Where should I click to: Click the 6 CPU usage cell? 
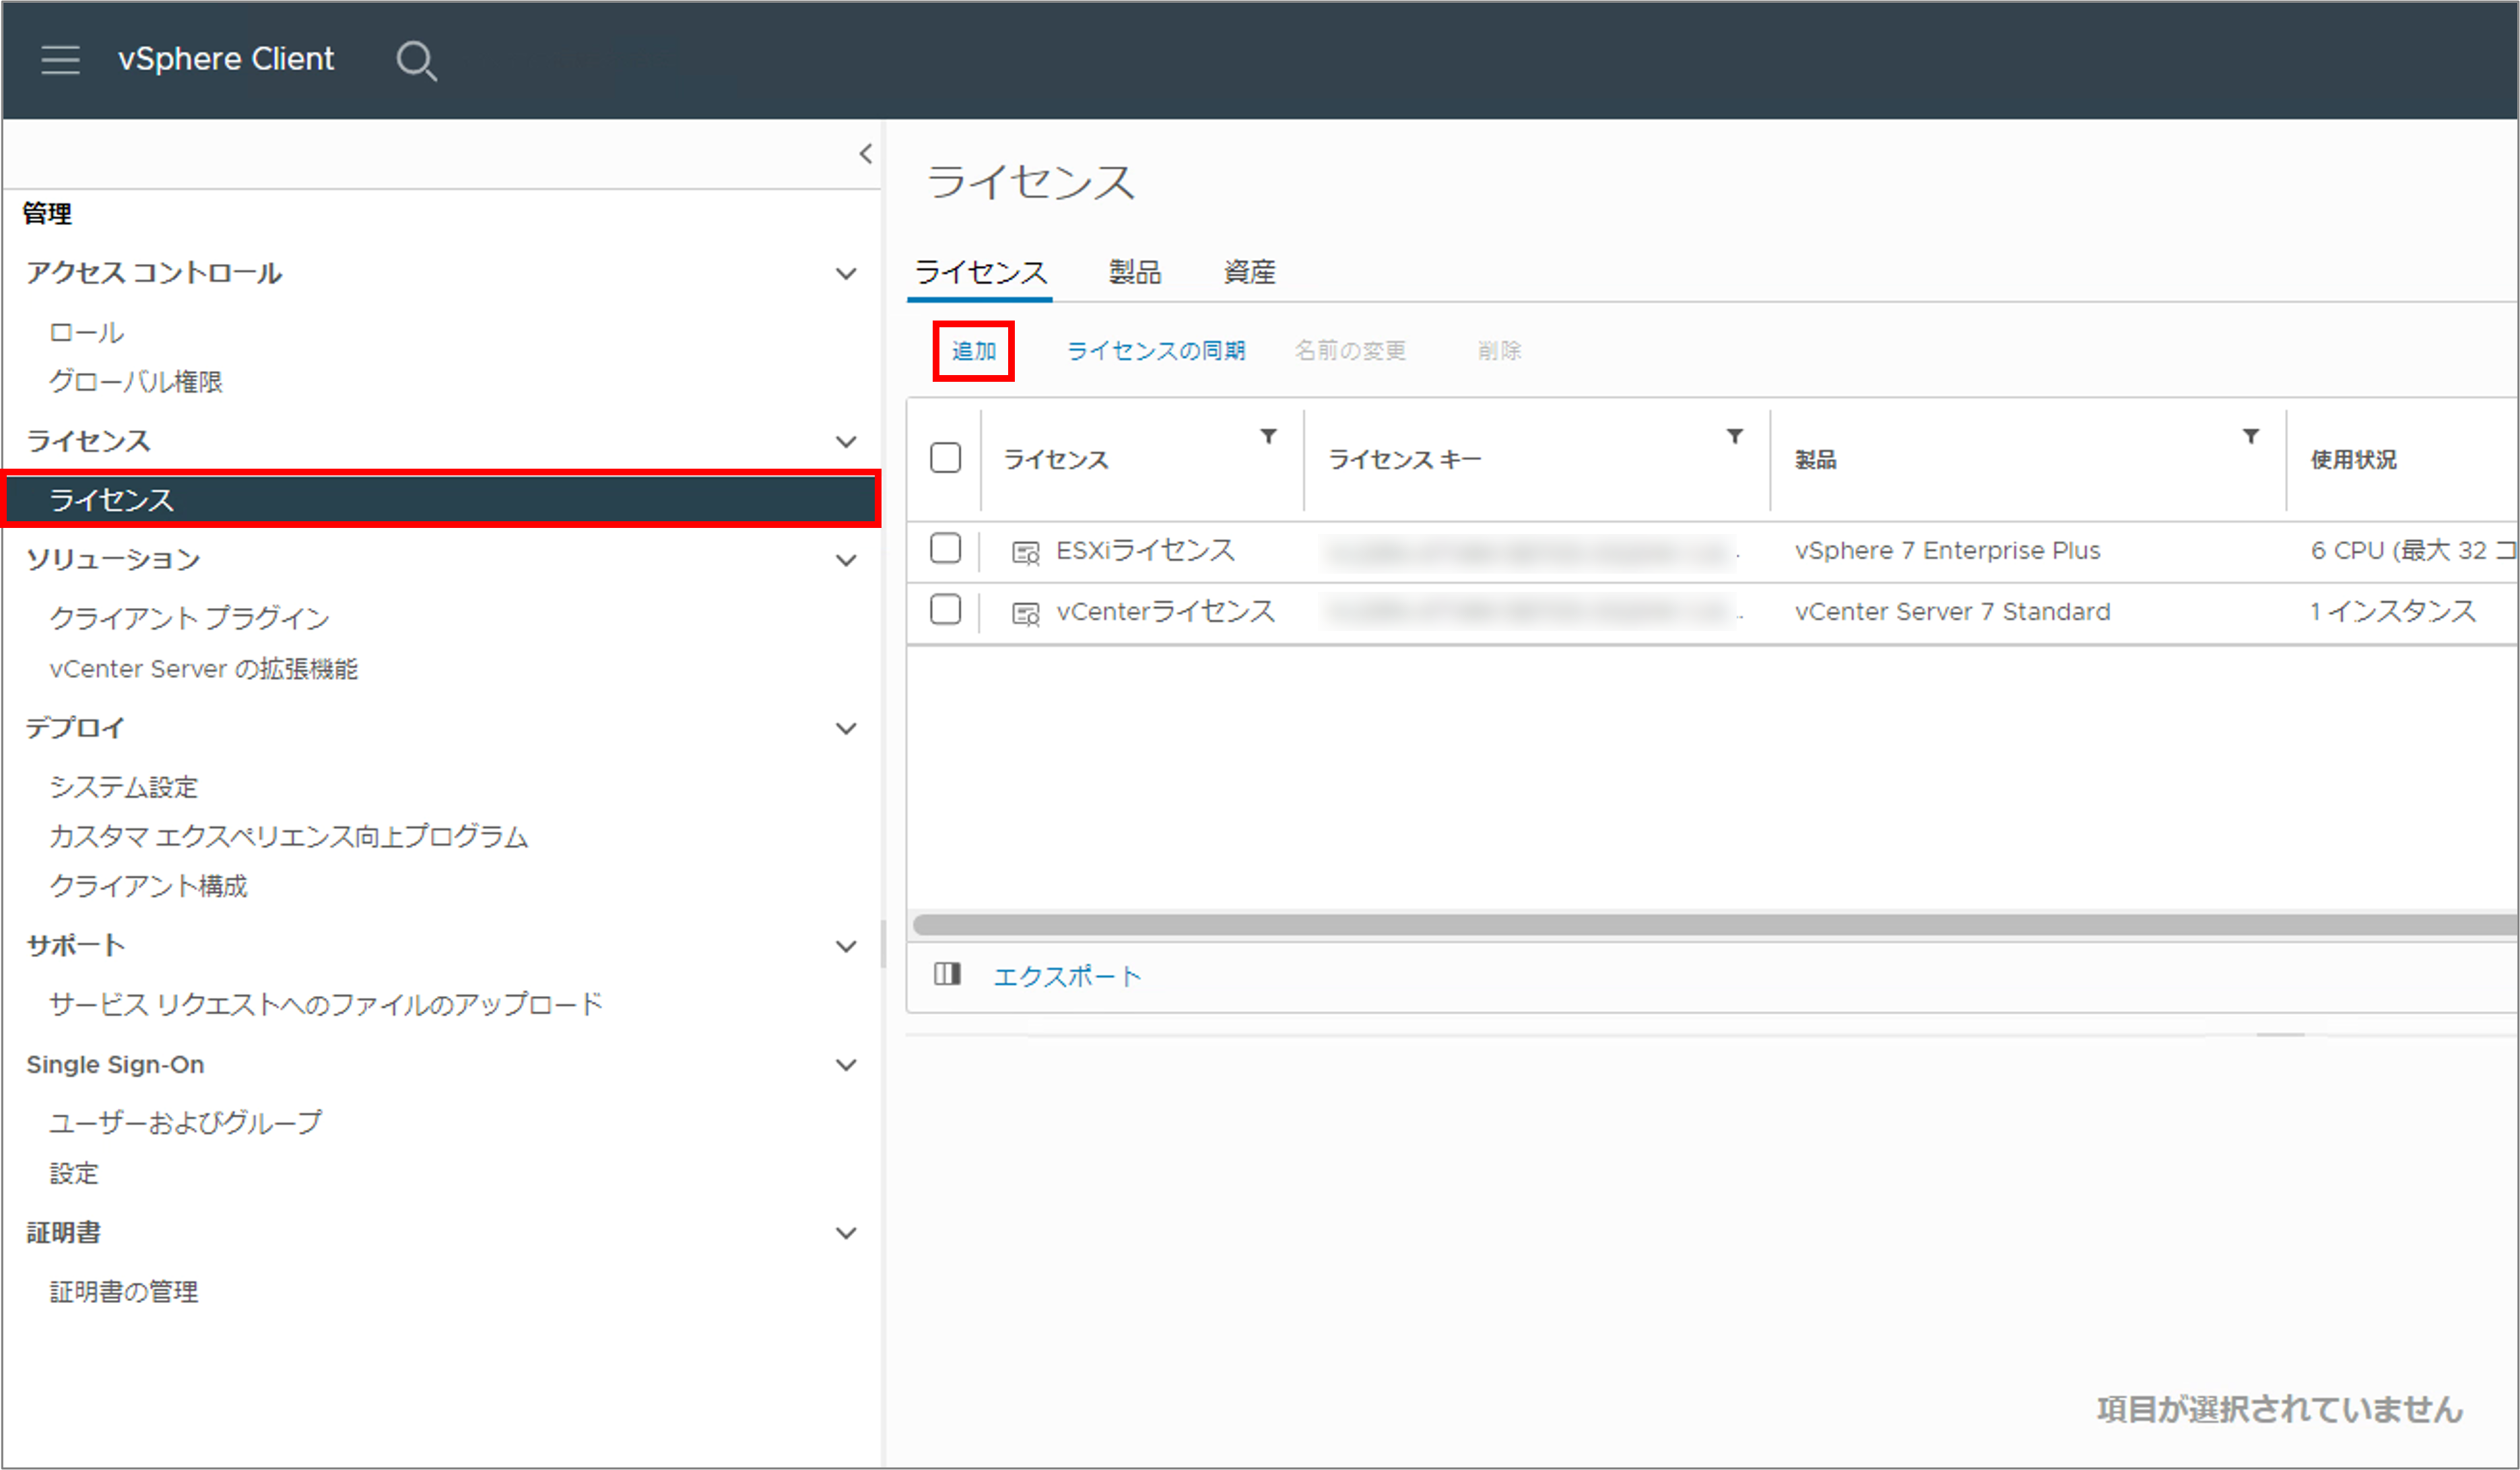pyautogui.click(x=2413, y=551)
